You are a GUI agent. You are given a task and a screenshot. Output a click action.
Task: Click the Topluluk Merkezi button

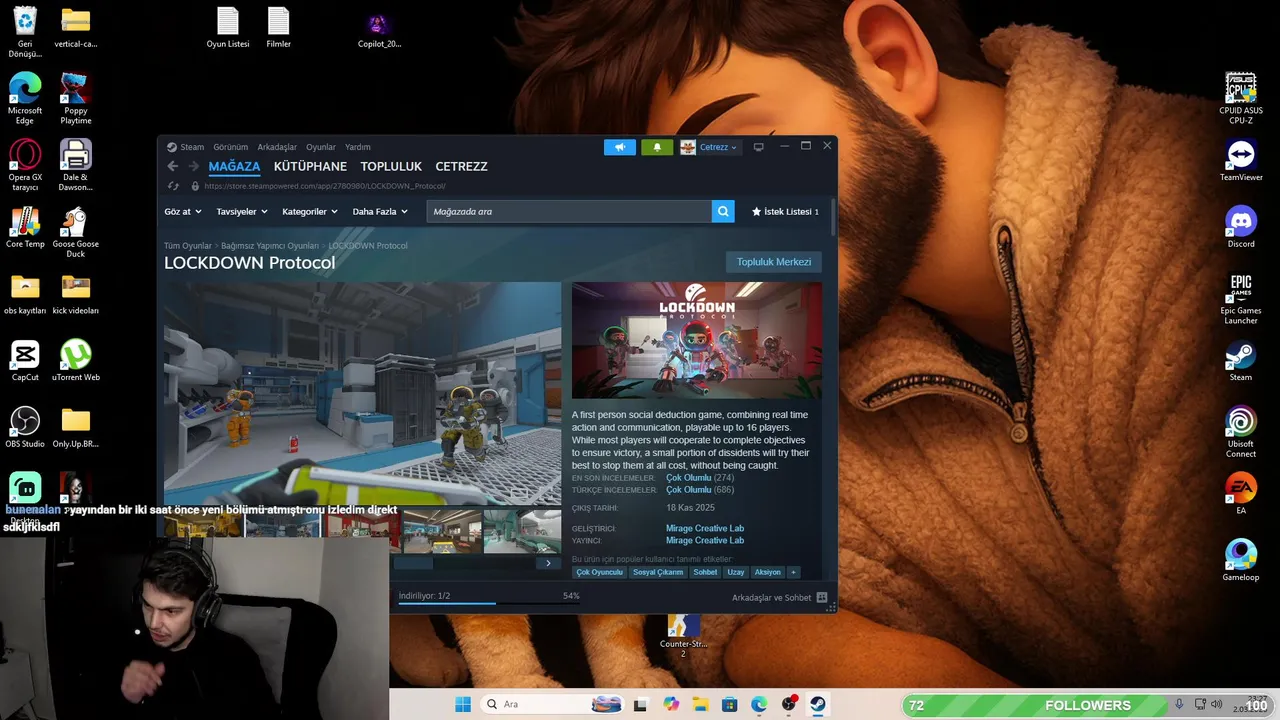tap(774, 262)
